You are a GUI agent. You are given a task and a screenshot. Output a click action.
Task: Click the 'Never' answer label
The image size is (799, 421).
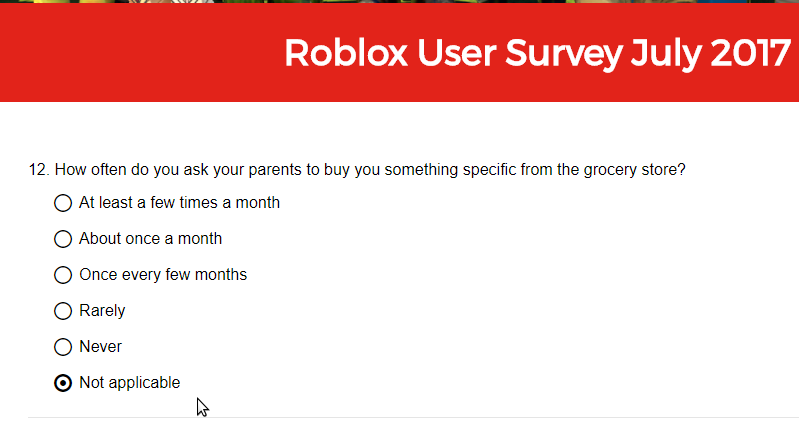(100, 347)
